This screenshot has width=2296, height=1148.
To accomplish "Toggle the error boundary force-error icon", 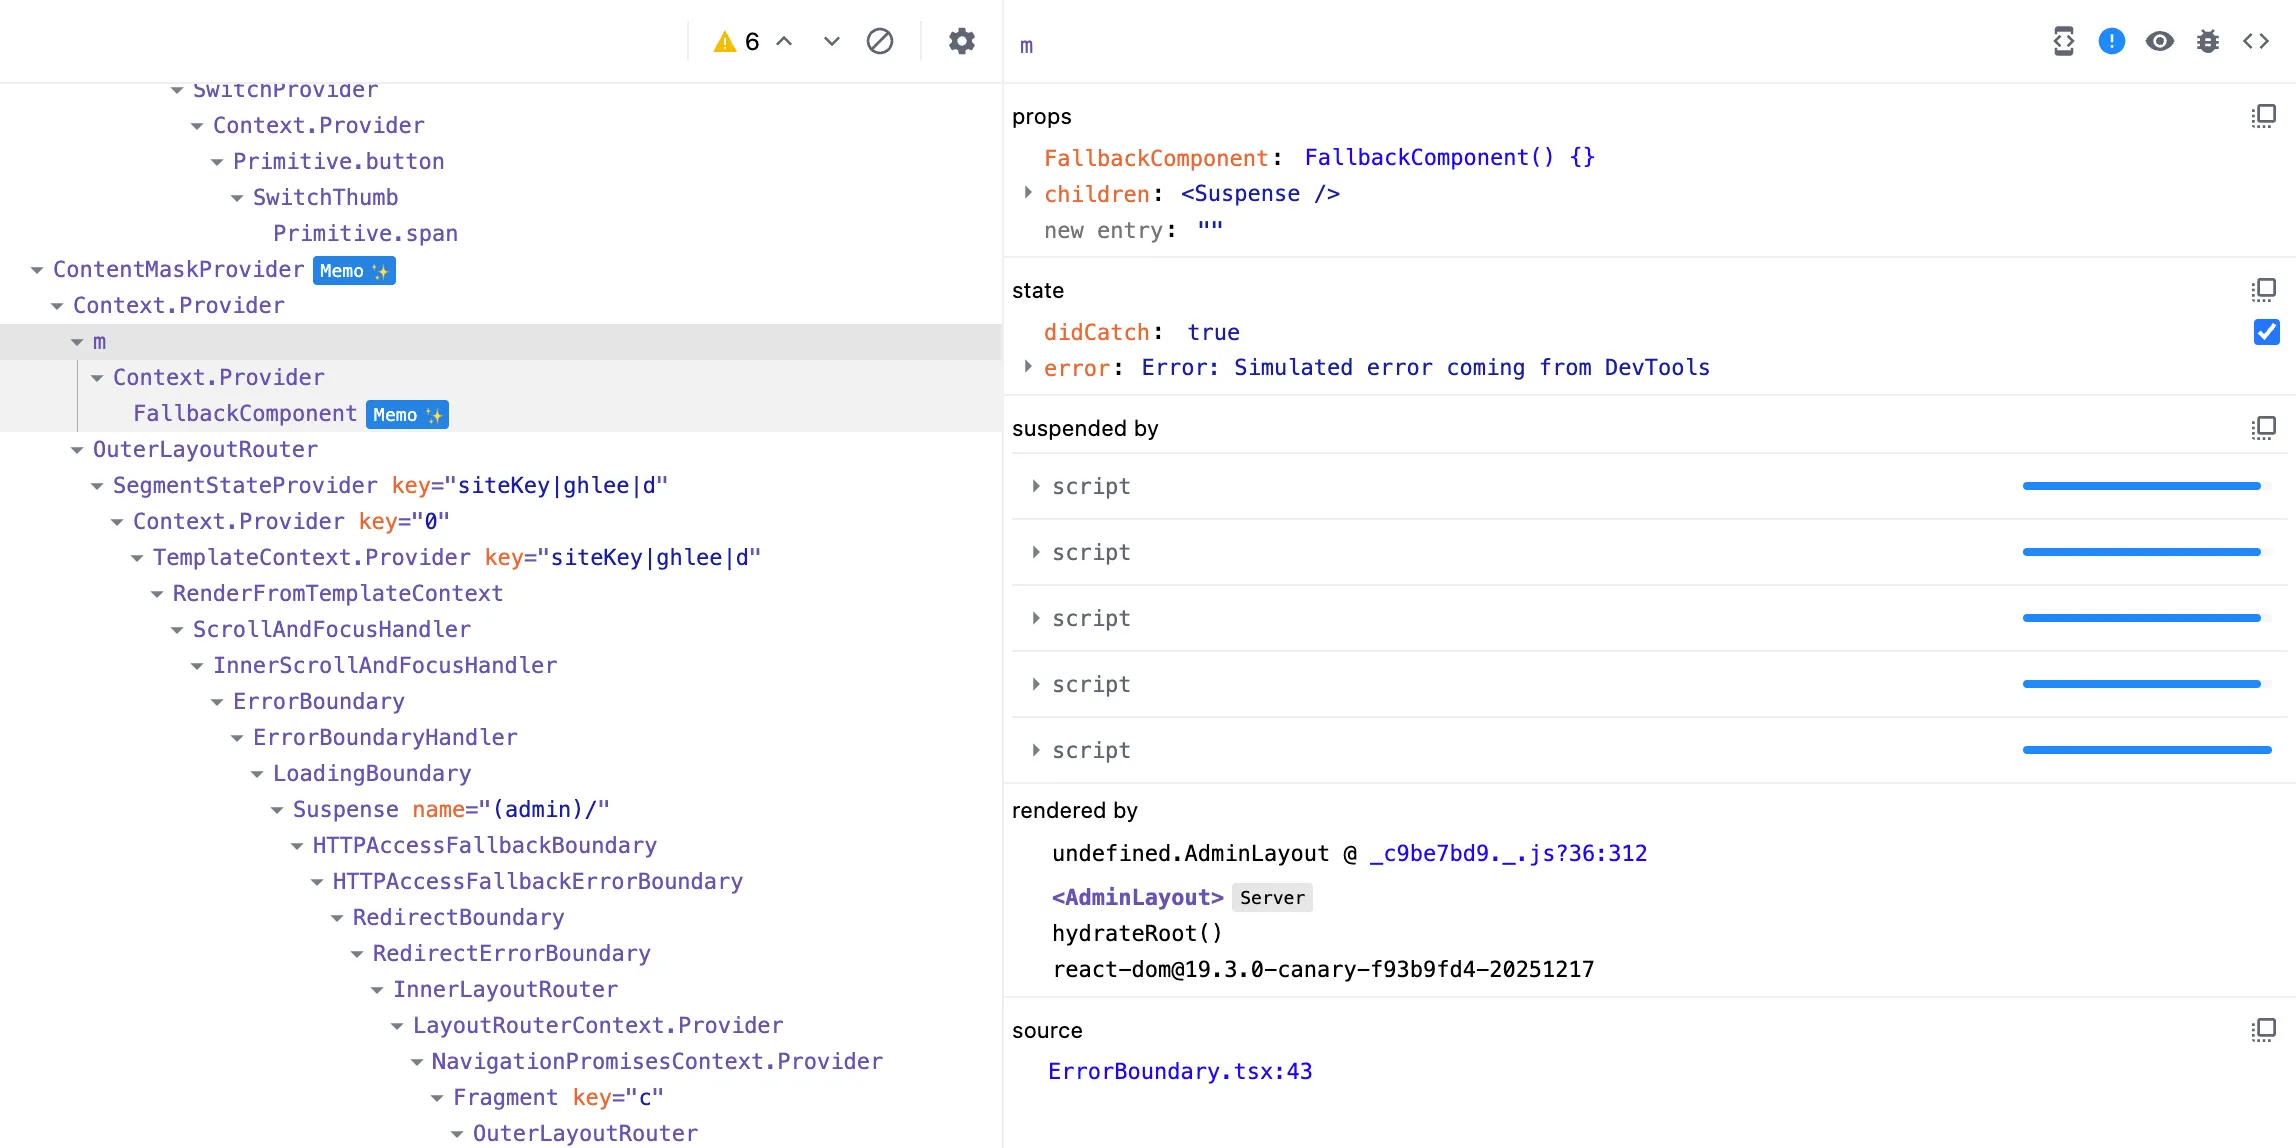I will pyautogui.click(x=2111, y=41).
